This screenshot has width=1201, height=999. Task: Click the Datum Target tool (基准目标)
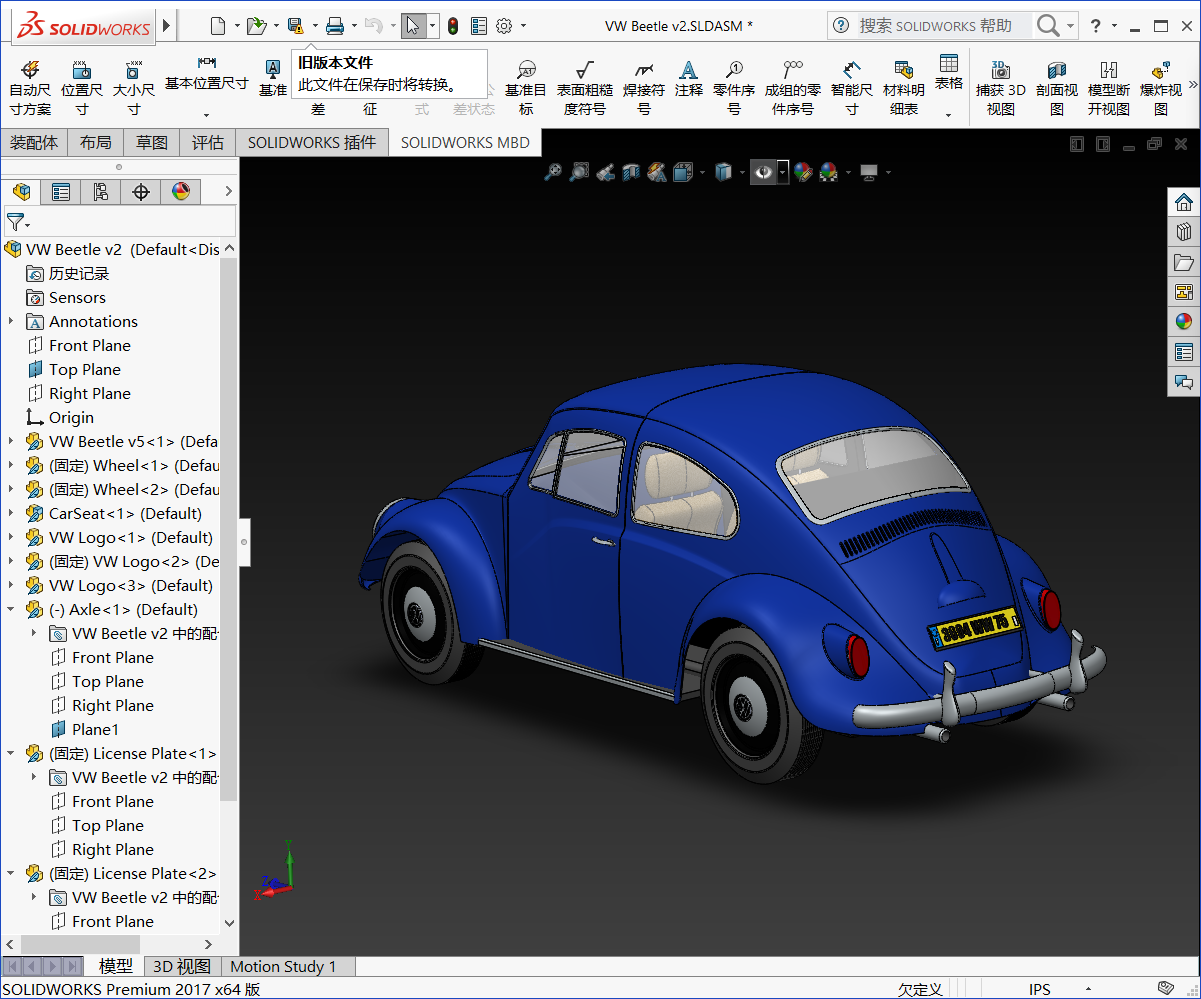tap(526, 88)
